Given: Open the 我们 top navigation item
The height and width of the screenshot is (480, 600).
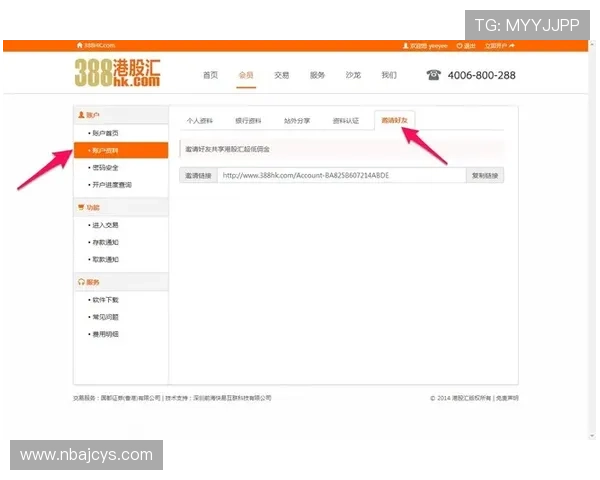Looking at the screenshot, I should 389,75.
